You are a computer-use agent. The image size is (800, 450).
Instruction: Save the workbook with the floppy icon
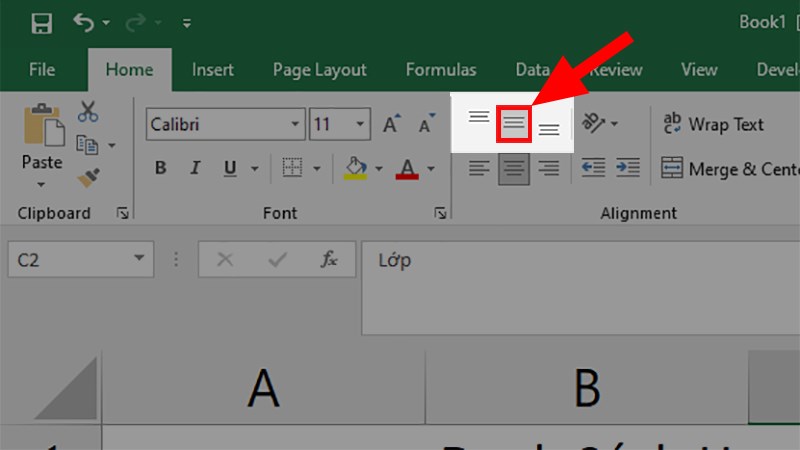[x=41, y=23]
